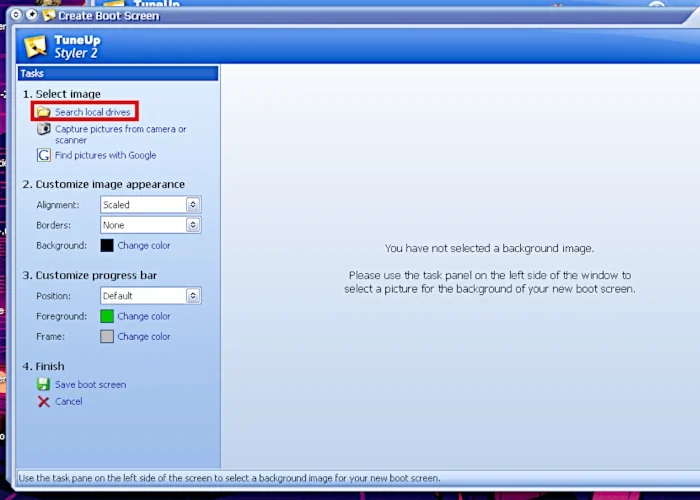Click the green Foreground color swatch
Image resolution: width=700 pixels, height=500 pixels.
click(107, 316)
